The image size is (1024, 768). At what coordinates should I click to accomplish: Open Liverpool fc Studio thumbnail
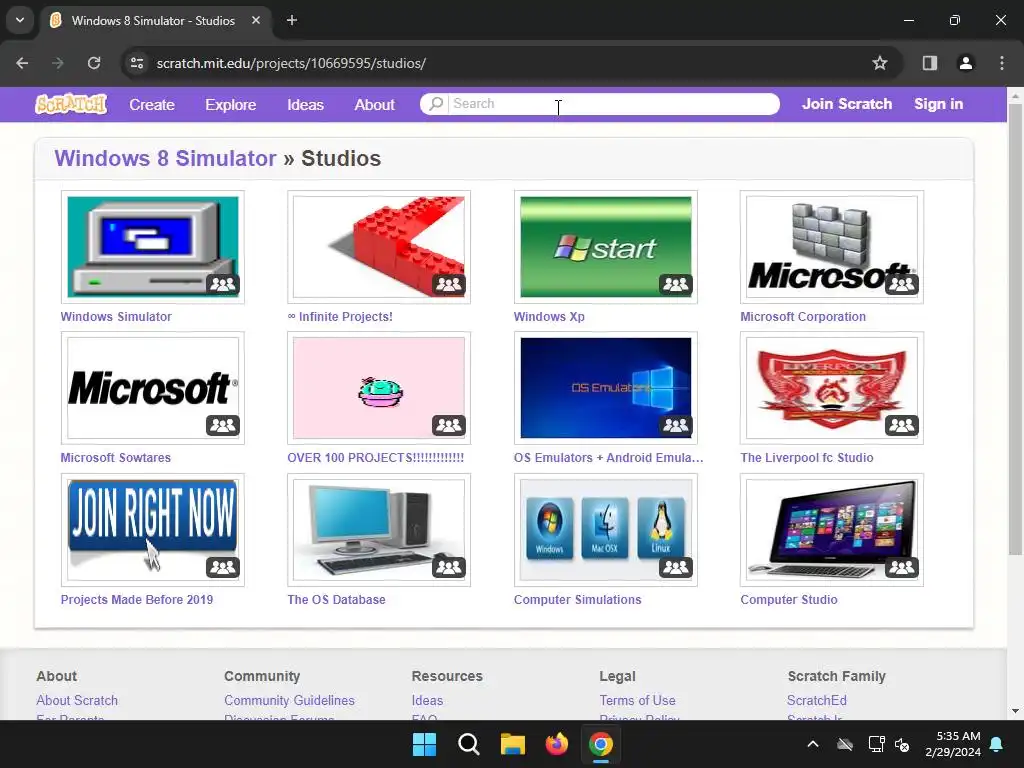click(x=831, y=388)
